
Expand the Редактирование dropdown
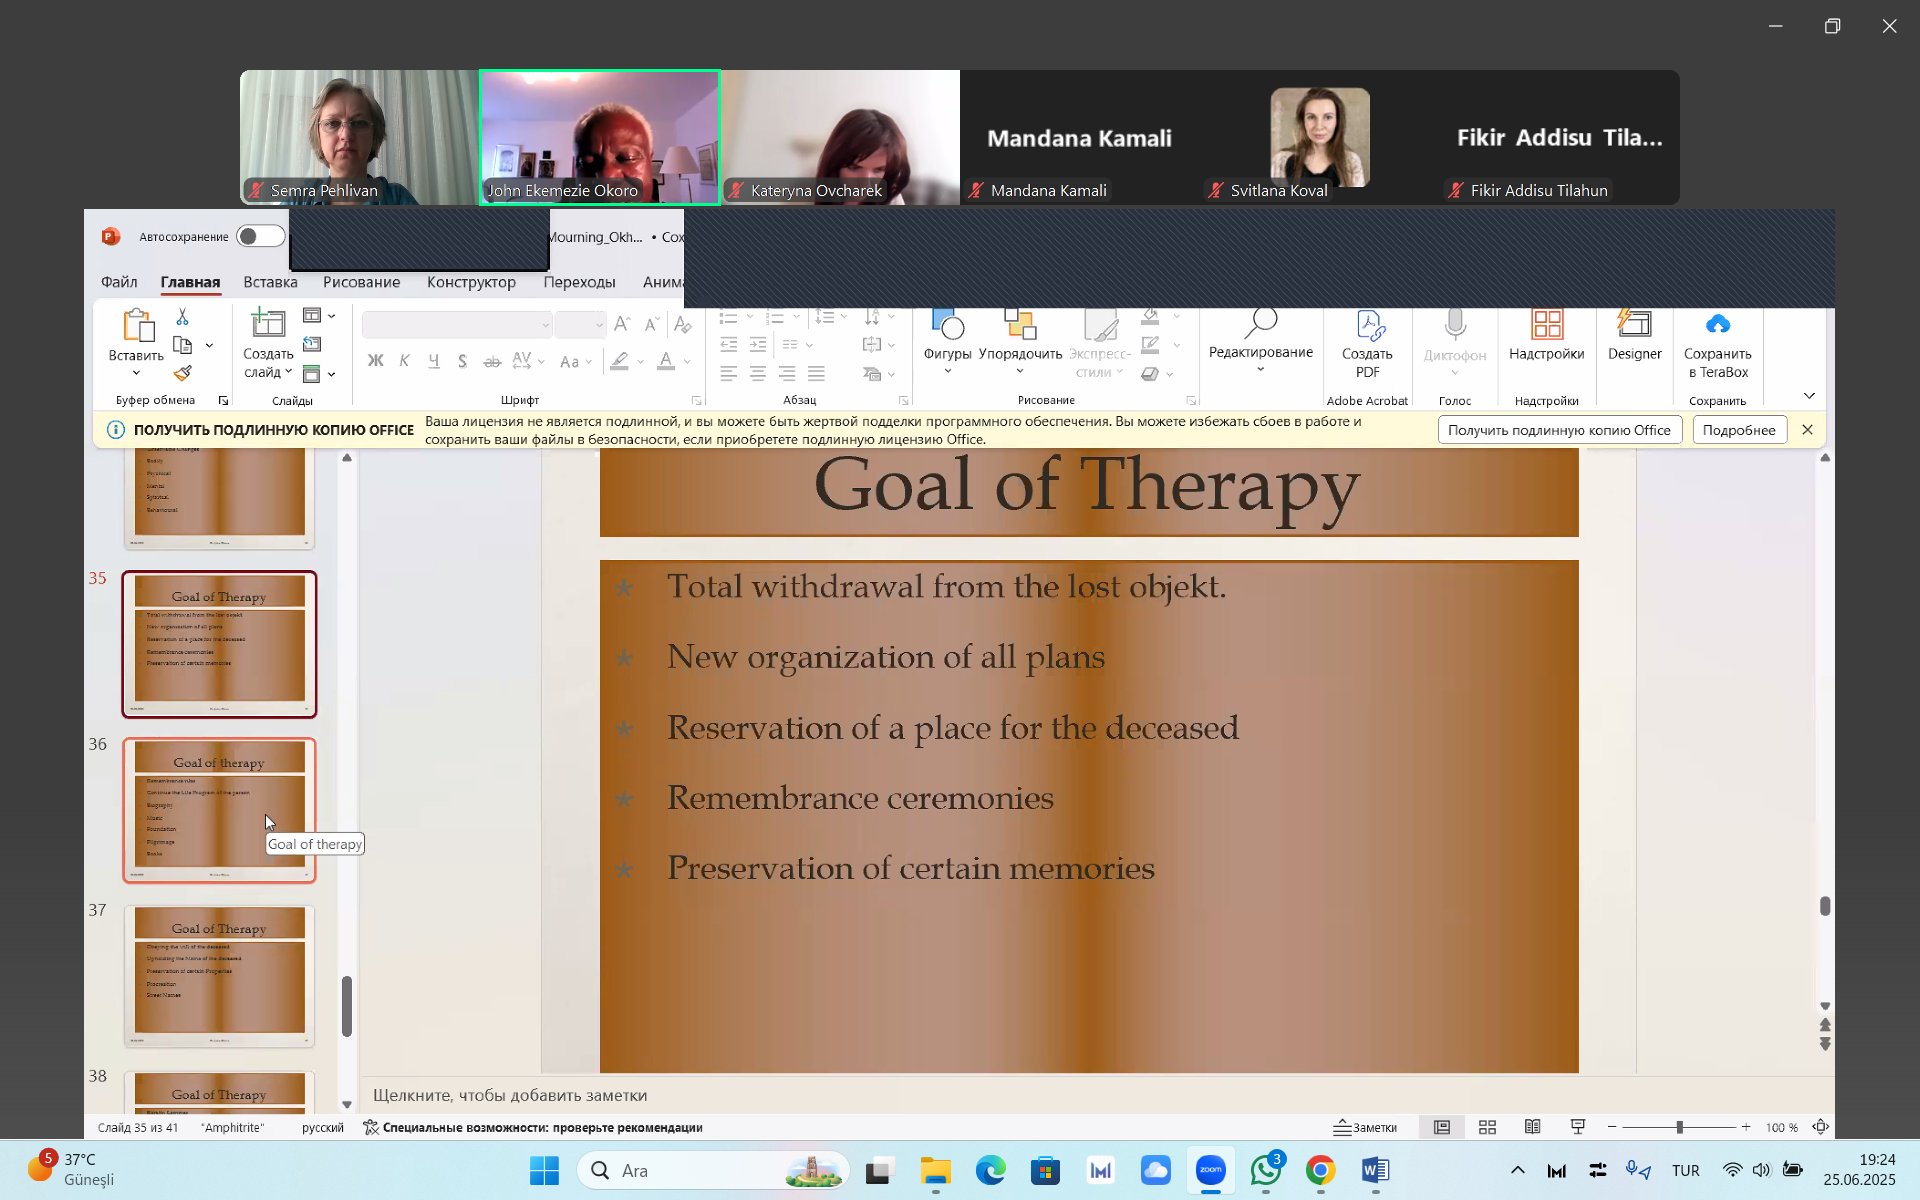tap(1260, 356)
